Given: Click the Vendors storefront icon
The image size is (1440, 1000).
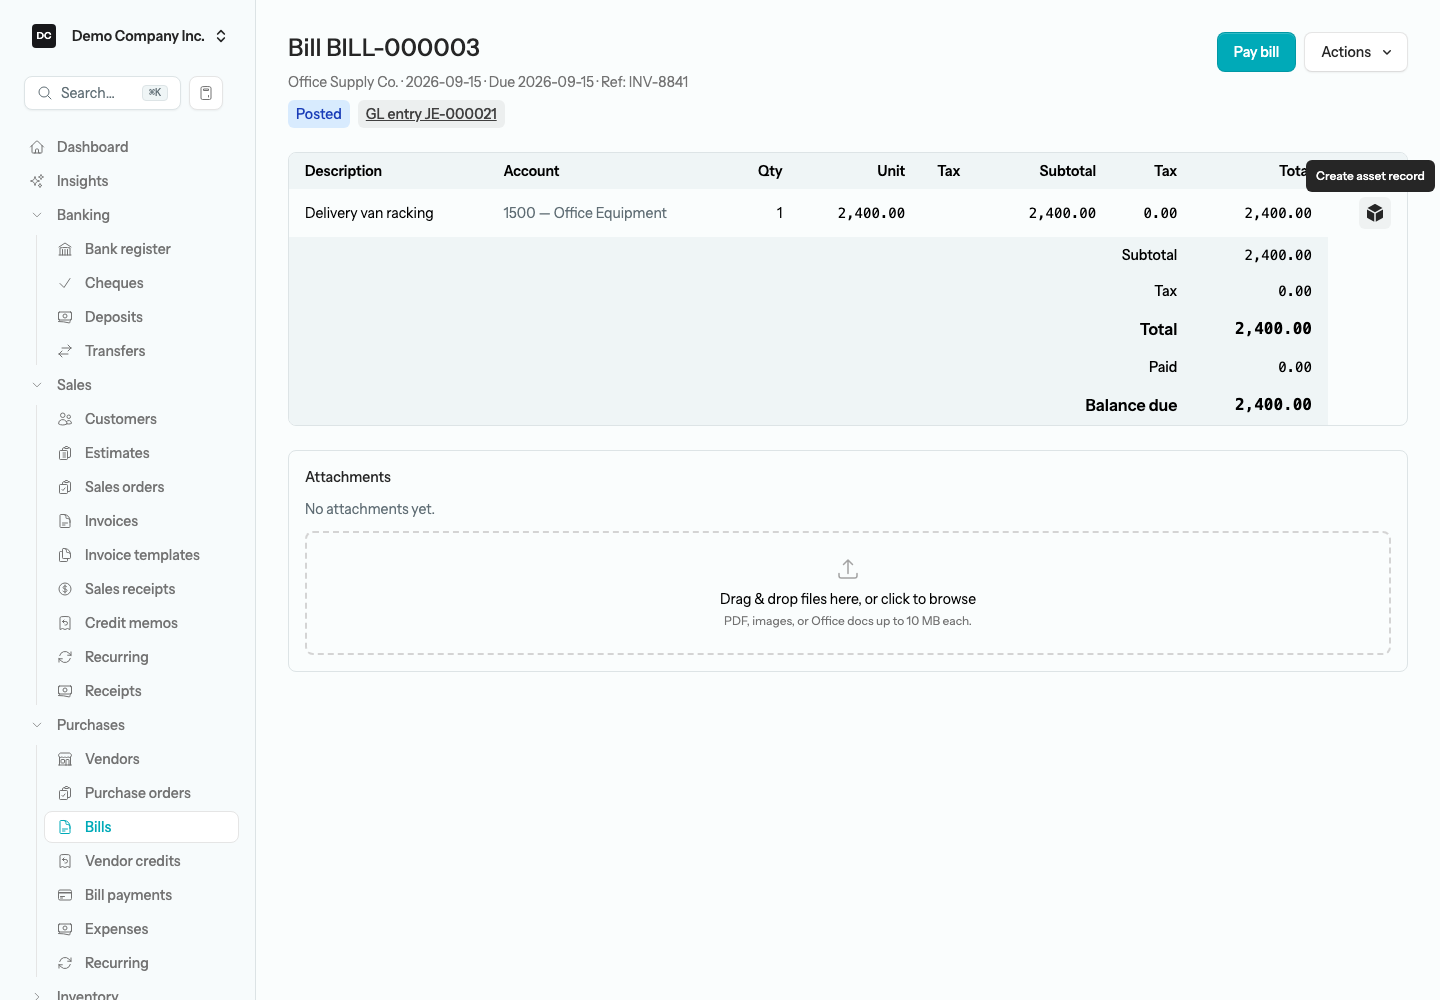Looking at the screenshot, I should click(x=65, y=759).
